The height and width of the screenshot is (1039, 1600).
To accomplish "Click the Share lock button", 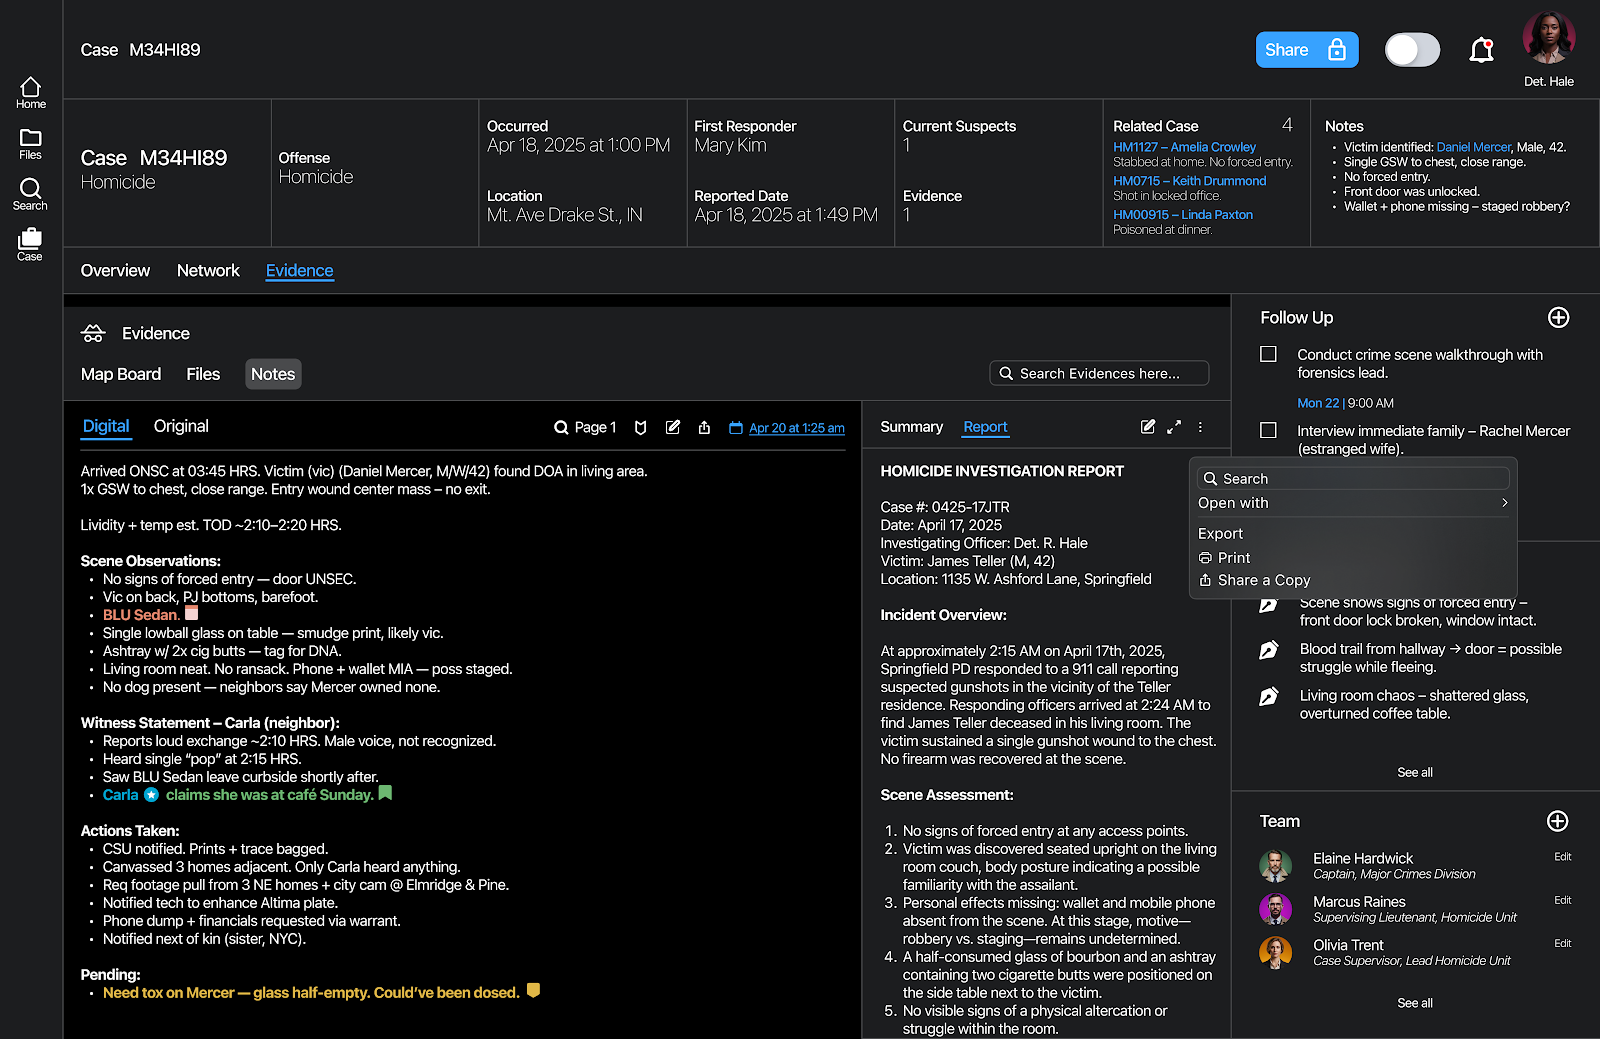I will (x=1306, y=50).
